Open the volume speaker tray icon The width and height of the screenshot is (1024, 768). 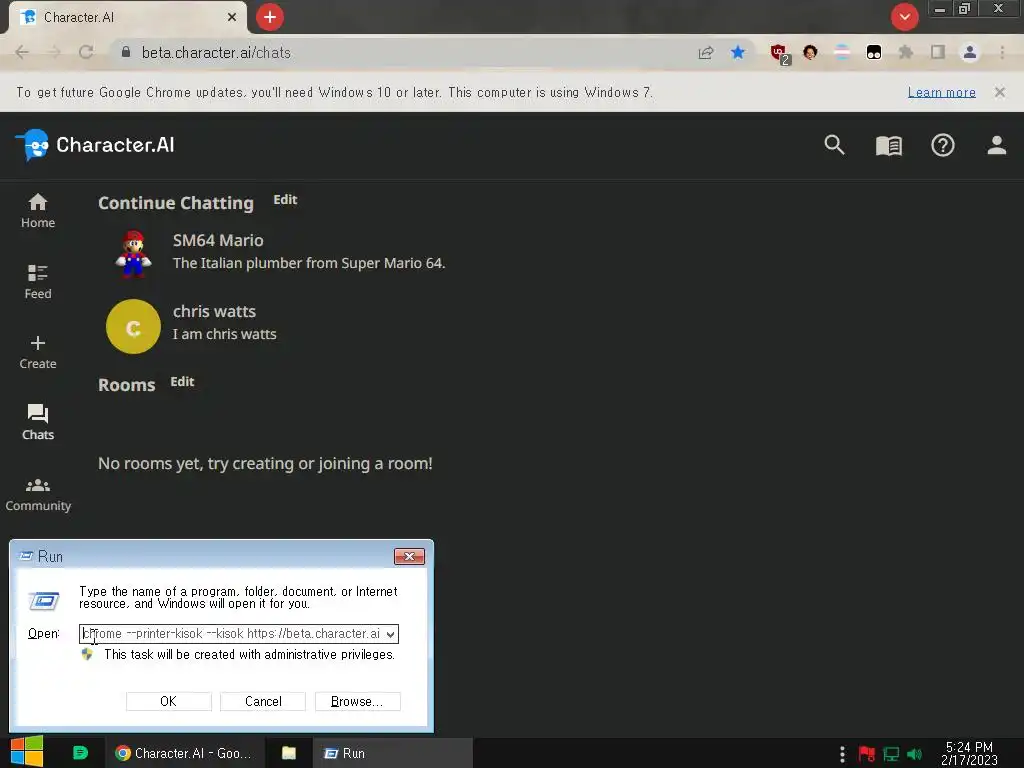[x=914, y=754]
